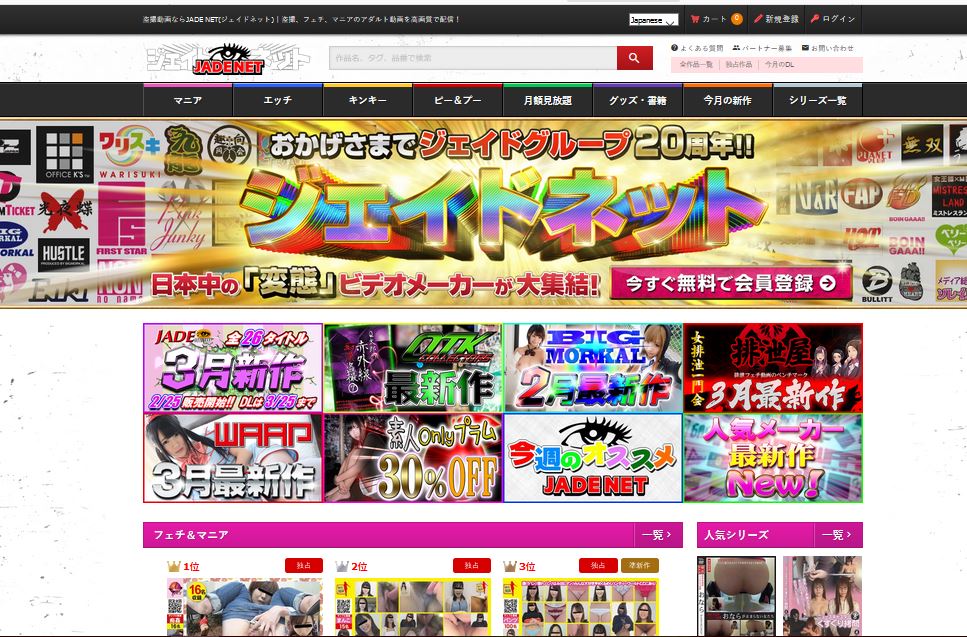Viewport: 967px width, 637px height.
Task: Click the 全作品一覧 link
Action: tap(696, 64)
